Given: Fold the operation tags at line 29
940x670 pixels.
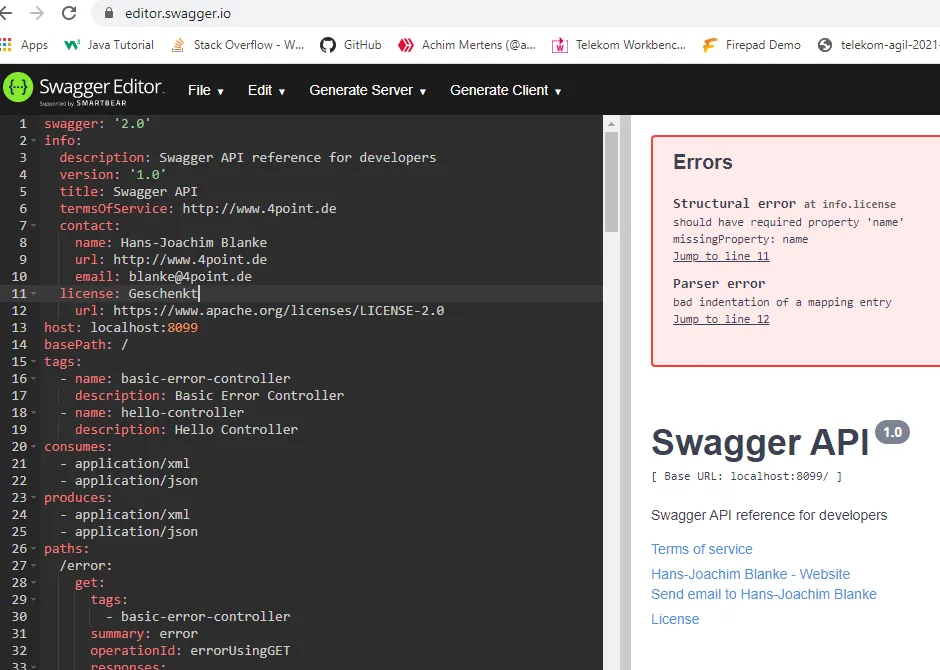Looking at the screenshot, I should click(34, 599).
